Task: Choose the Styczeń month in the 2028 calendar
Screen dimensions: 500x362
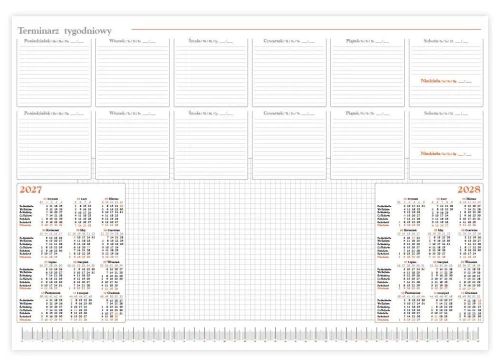Action: click(411, 212)
